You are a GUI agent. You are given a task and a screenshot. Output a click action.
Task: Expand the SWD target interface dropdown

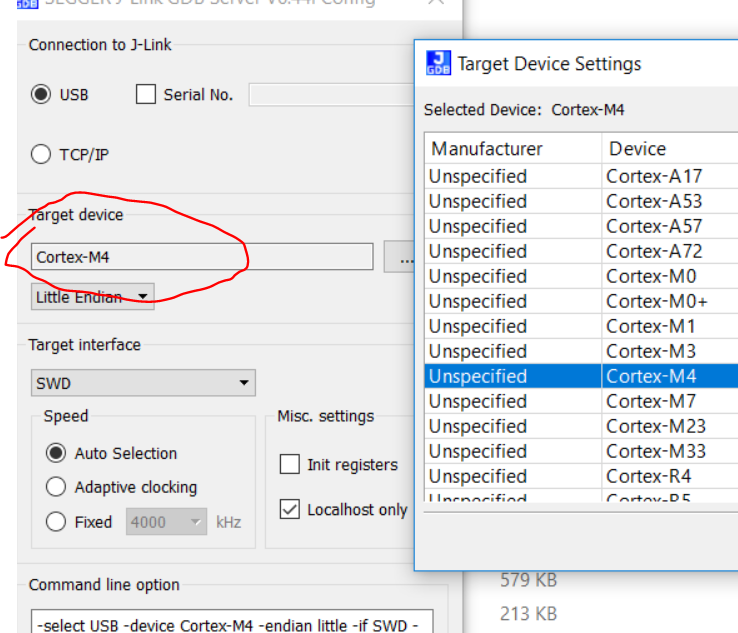pos(143,383)
